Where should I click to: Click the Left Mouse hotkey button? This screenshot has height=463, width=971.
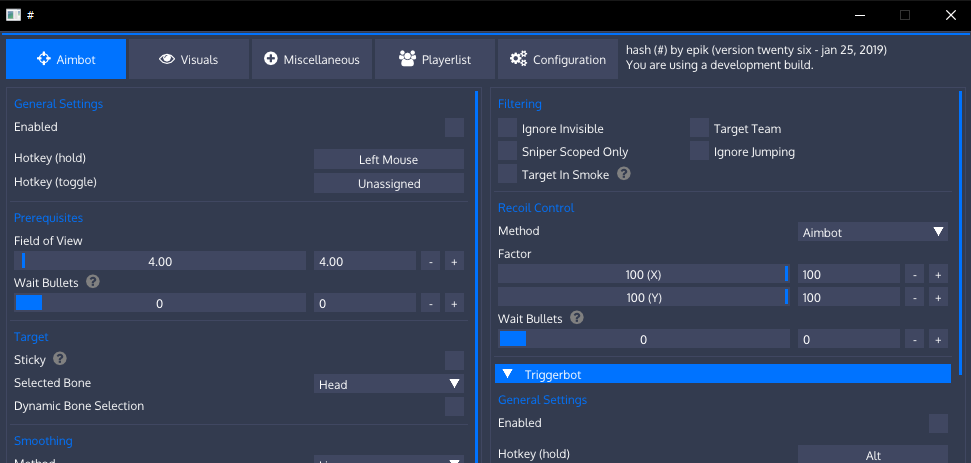pyautogui.click(x=389, y=160)
